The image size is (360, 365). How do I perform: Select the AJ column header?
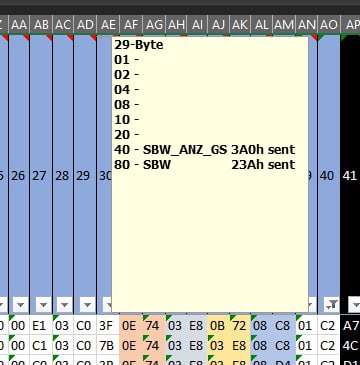point(218,25)
